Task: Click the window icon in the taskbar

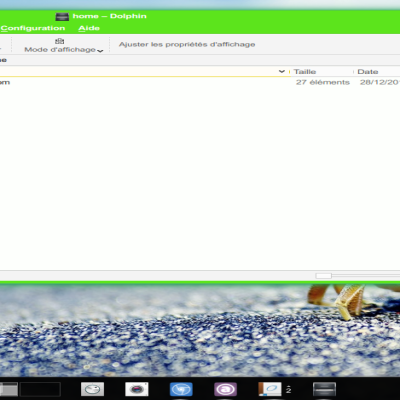Action: point(9,389)
